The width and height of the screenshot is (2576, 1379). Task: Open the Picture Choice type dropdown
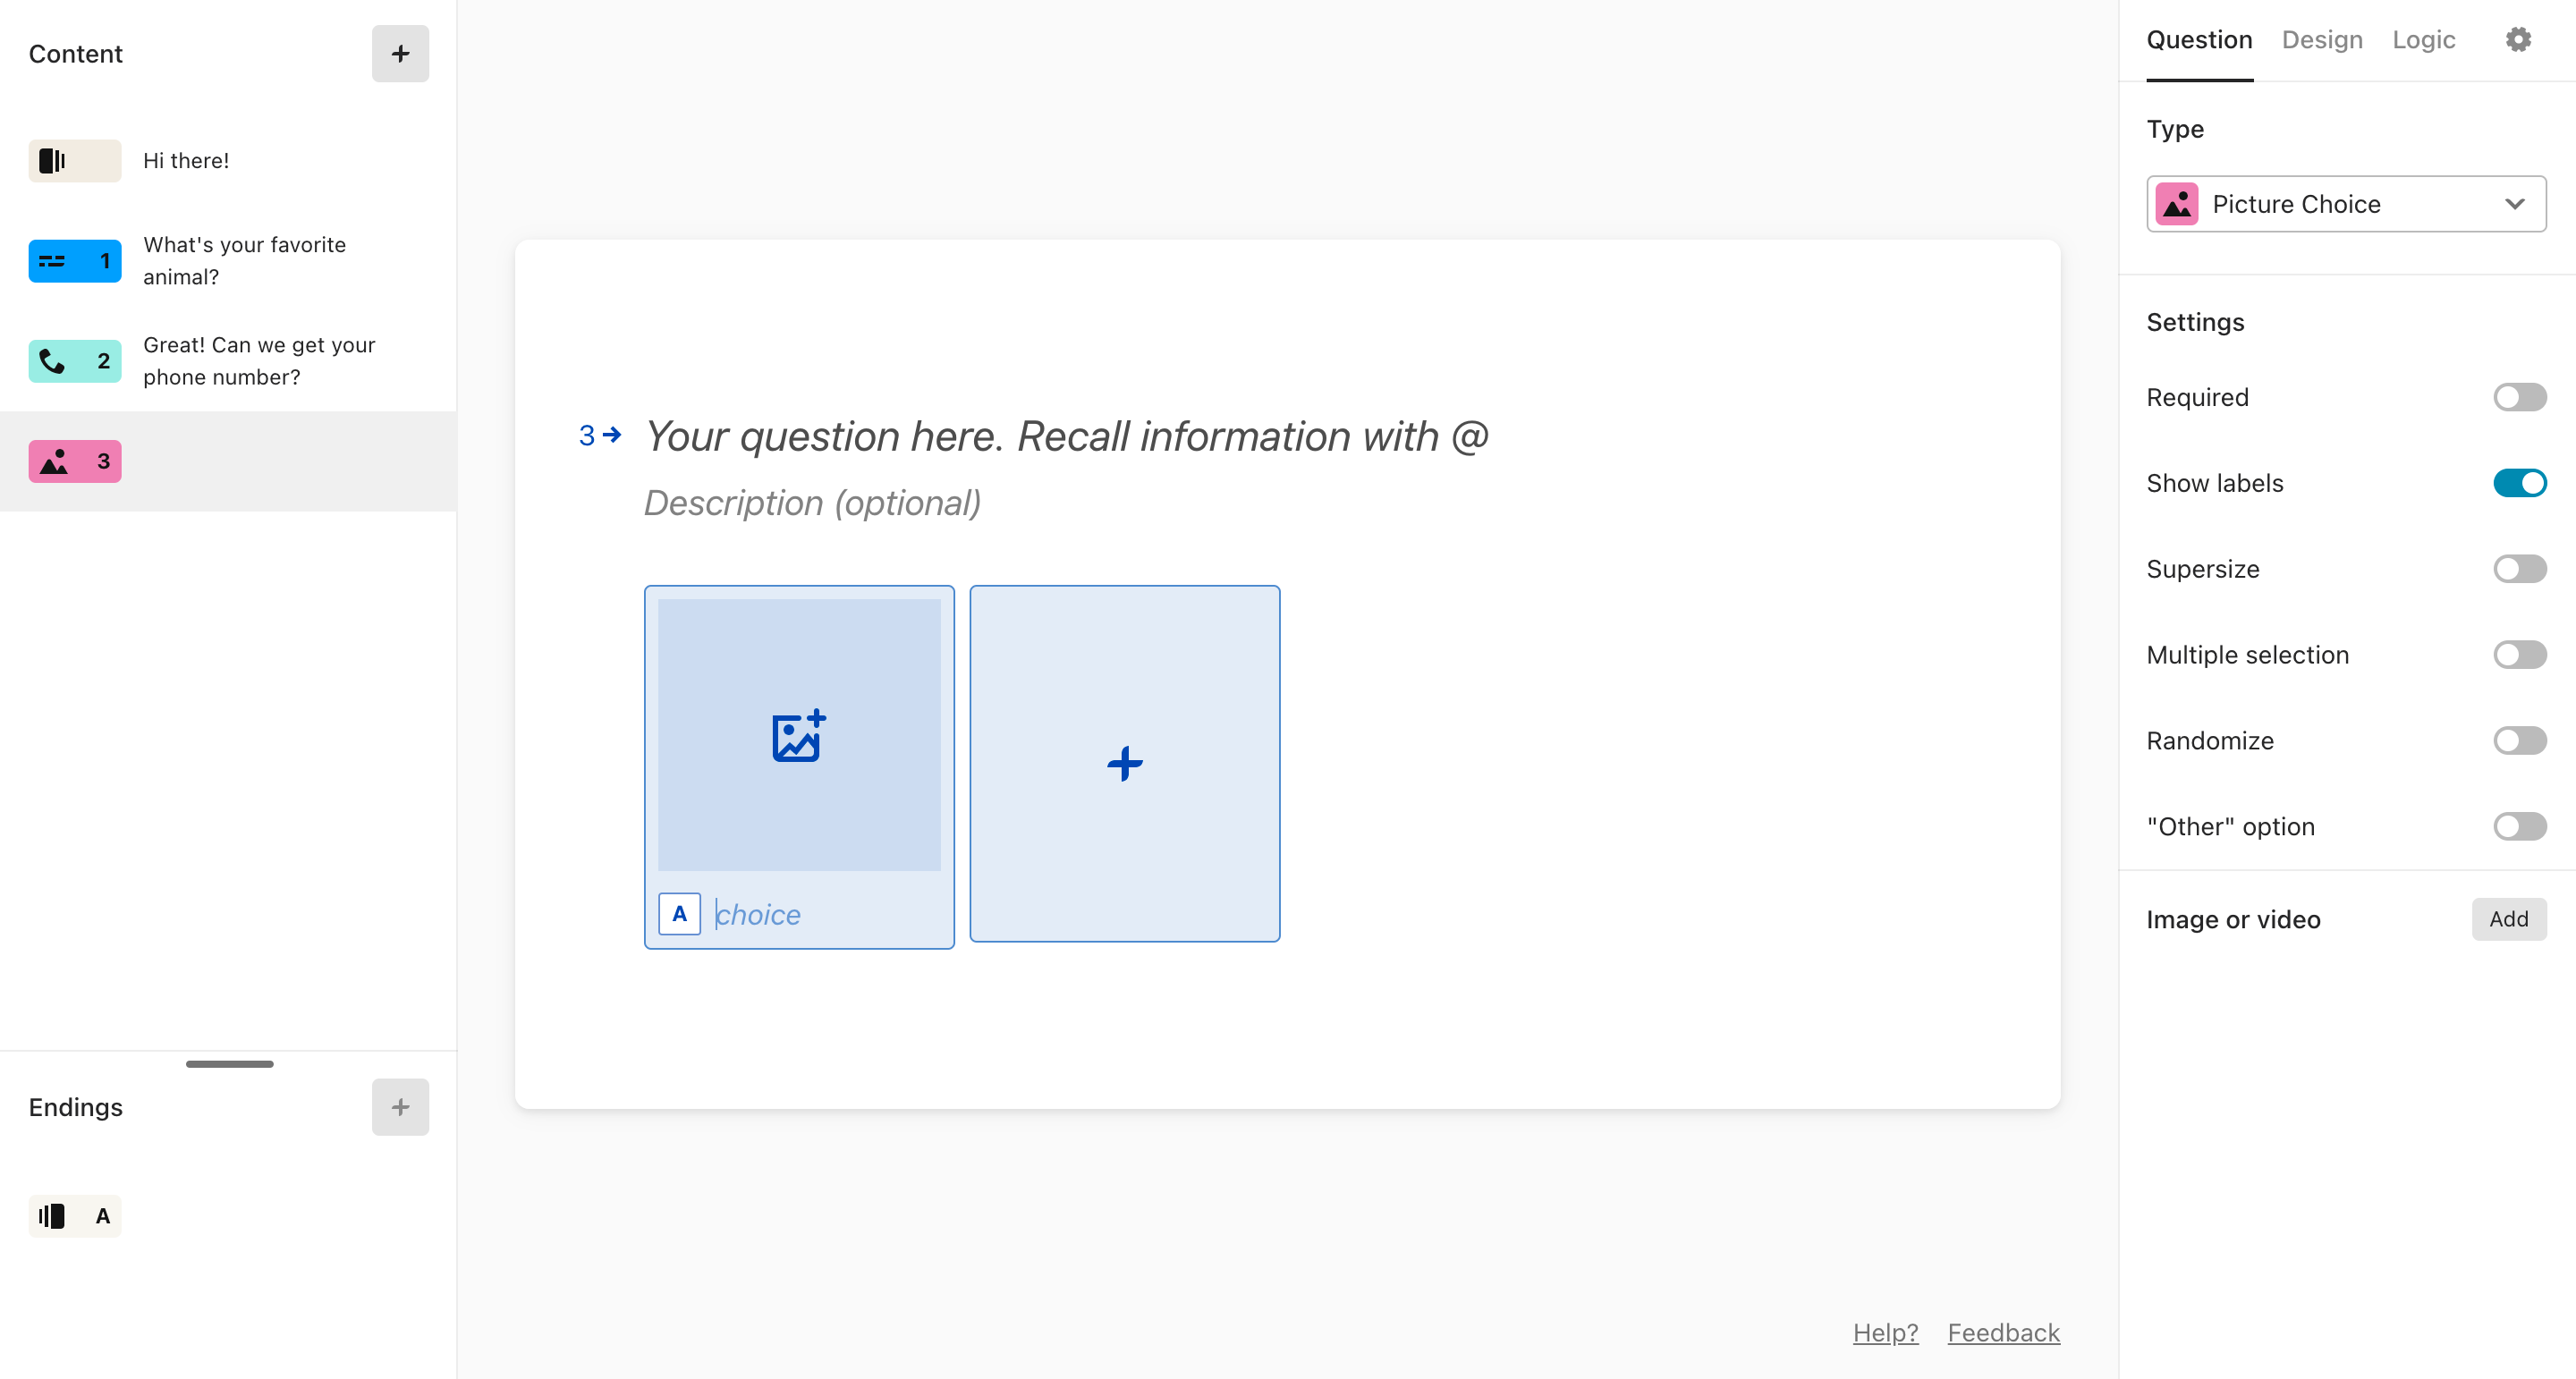pos(2346,204)
